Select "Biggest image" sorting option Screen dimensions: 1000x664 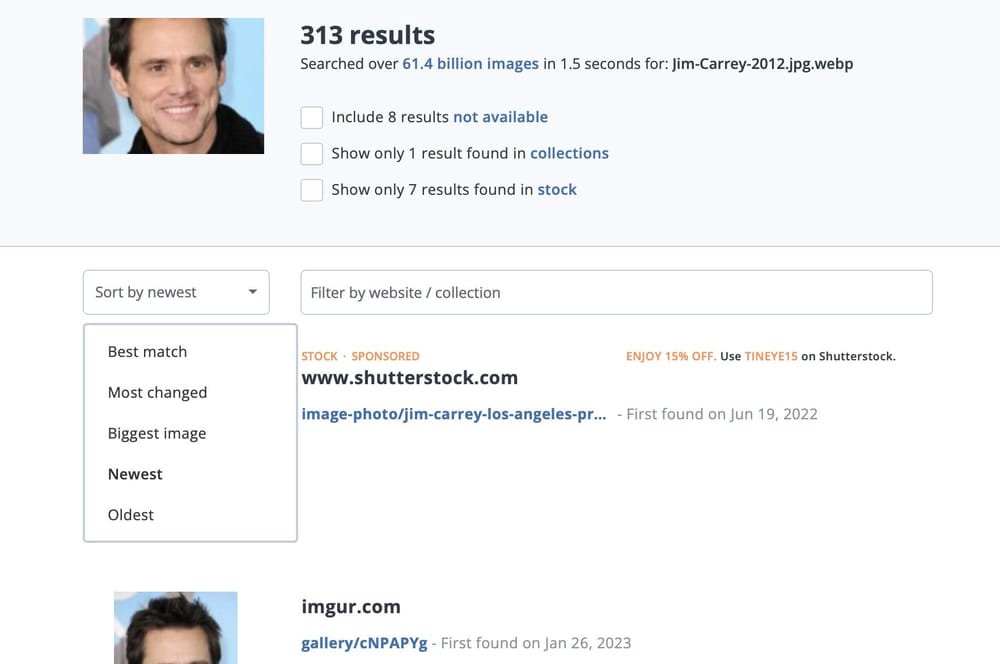(157, 433)
